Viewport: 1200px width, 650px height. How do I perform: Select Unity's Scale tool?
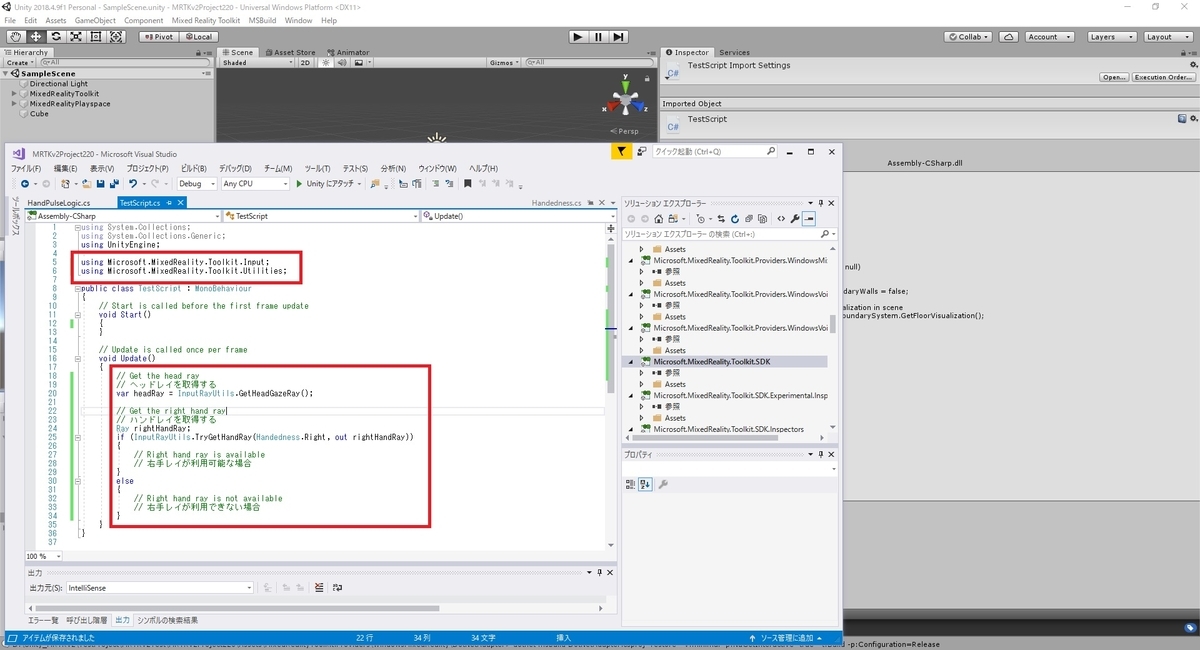pyautogui.click(x=75, y=37)
